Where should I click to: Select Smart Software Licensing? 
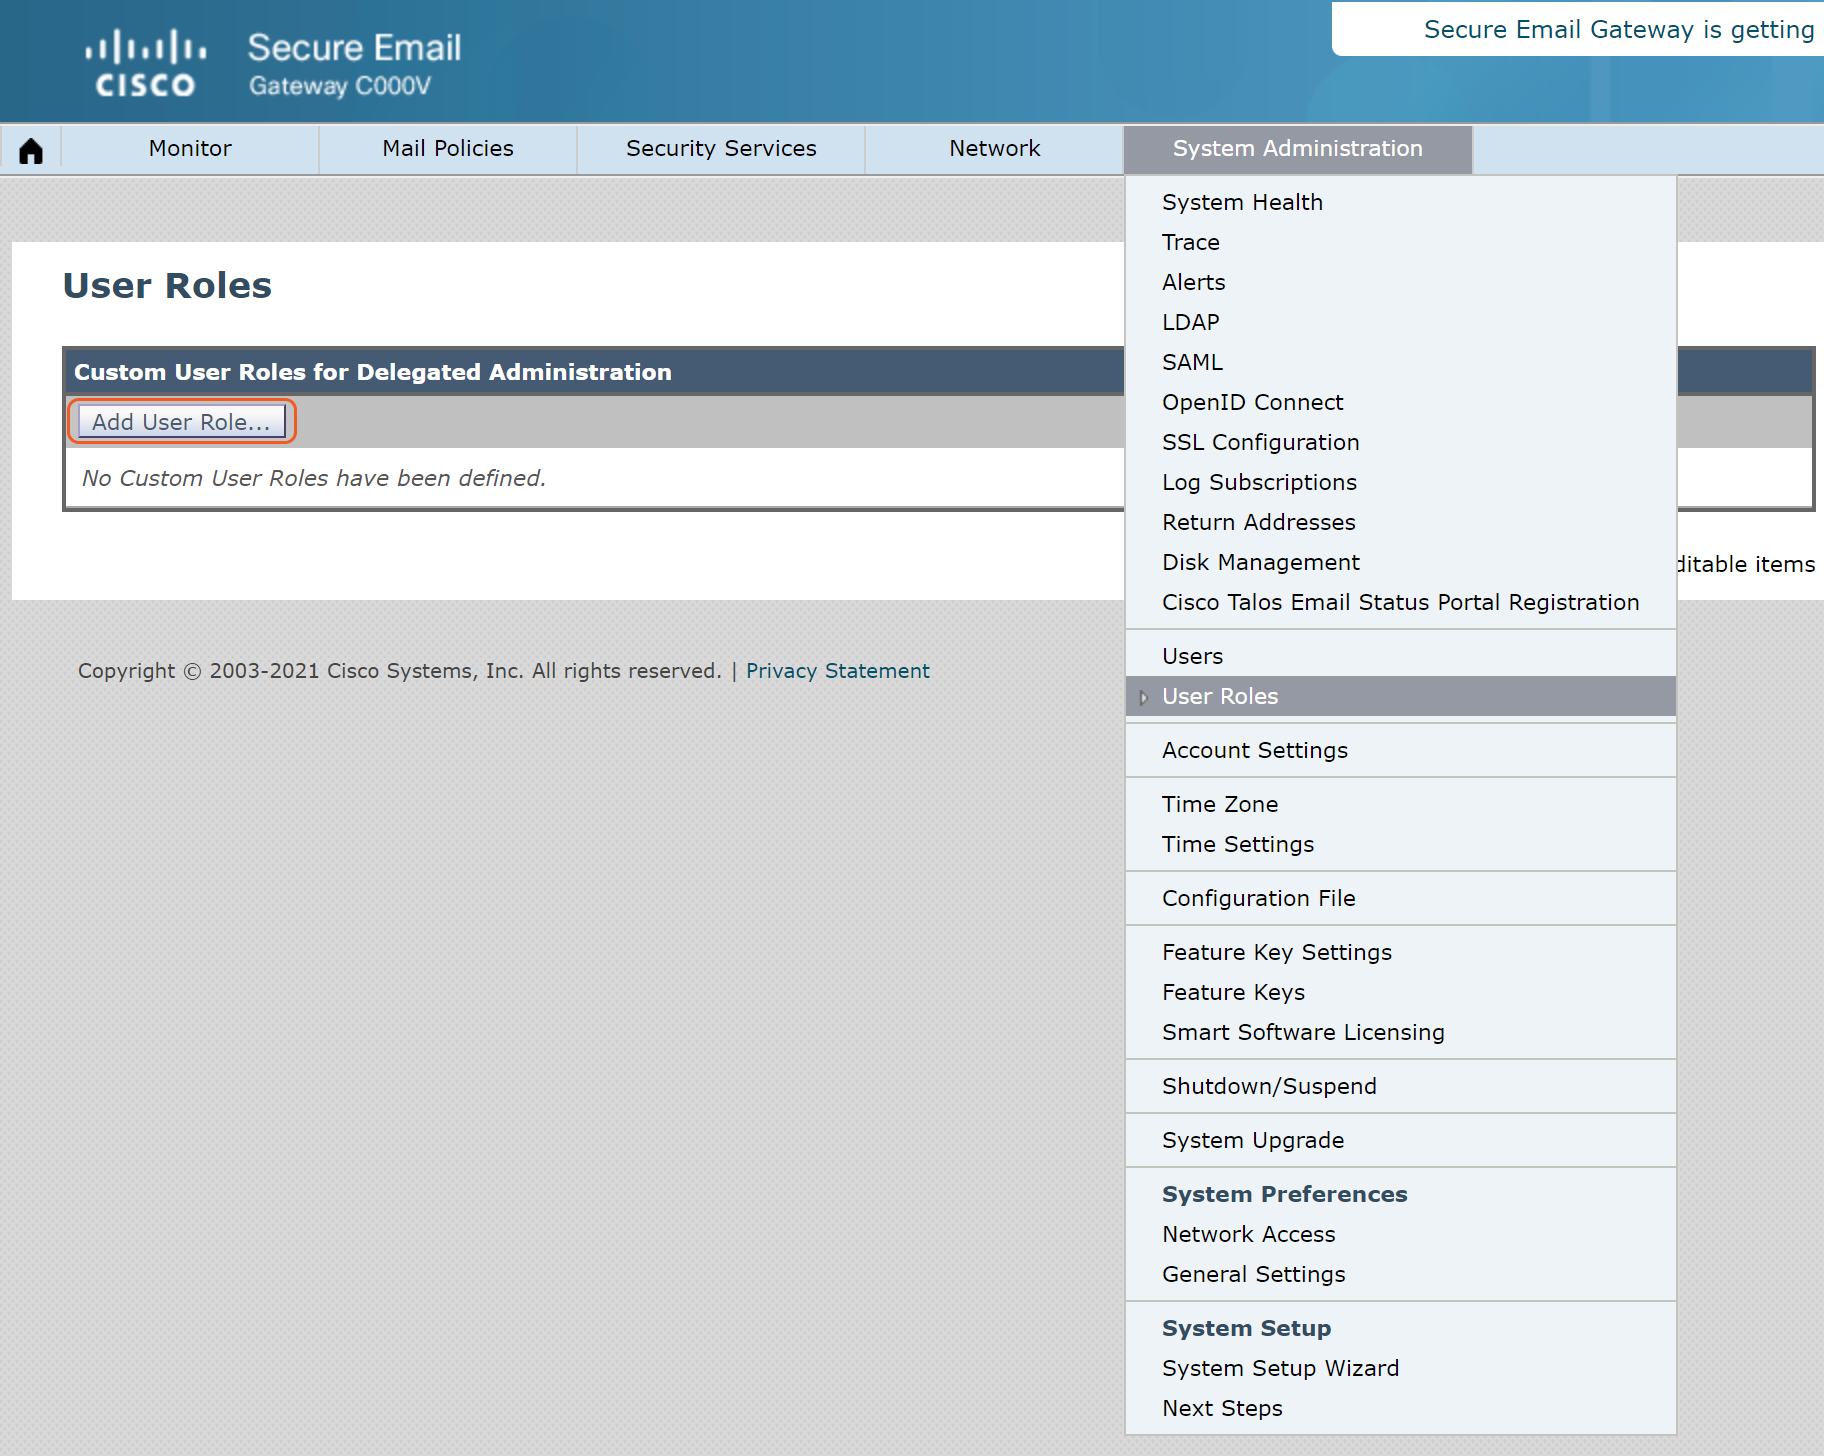coord(1303,1032)
